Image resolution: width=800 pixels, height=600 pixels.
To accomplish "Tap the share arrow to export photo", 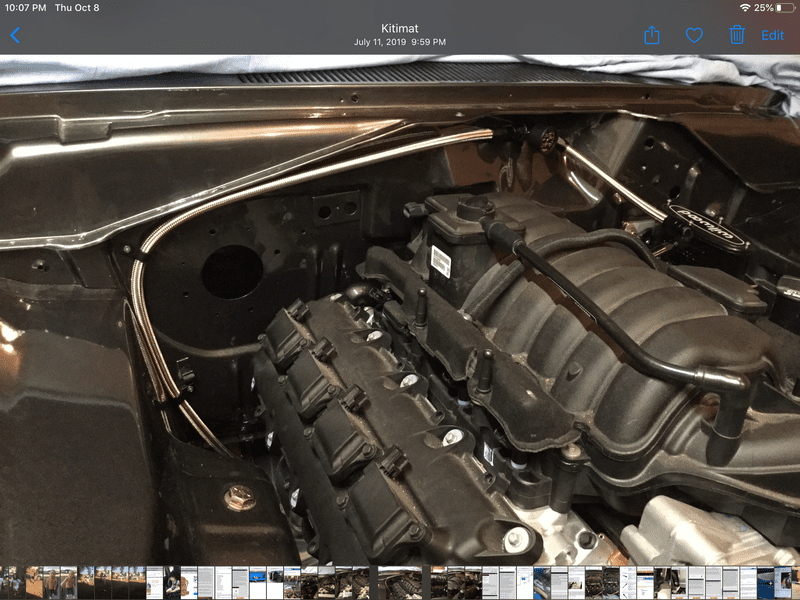I will pos(654,36).
